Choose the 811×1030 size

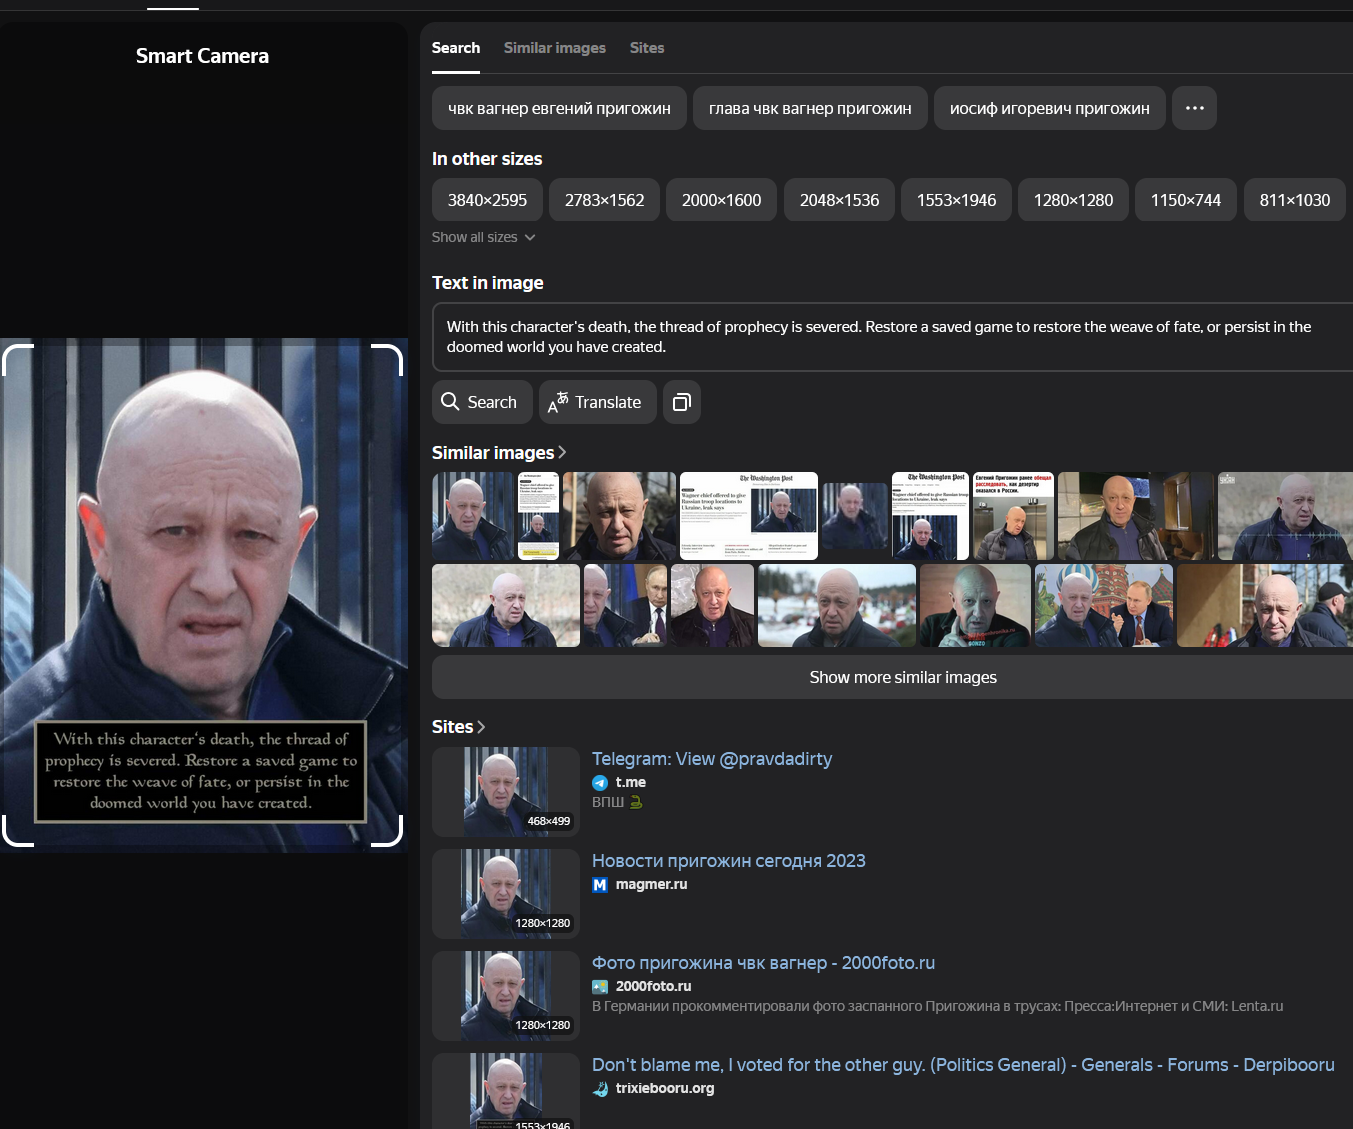[1294, 200]
